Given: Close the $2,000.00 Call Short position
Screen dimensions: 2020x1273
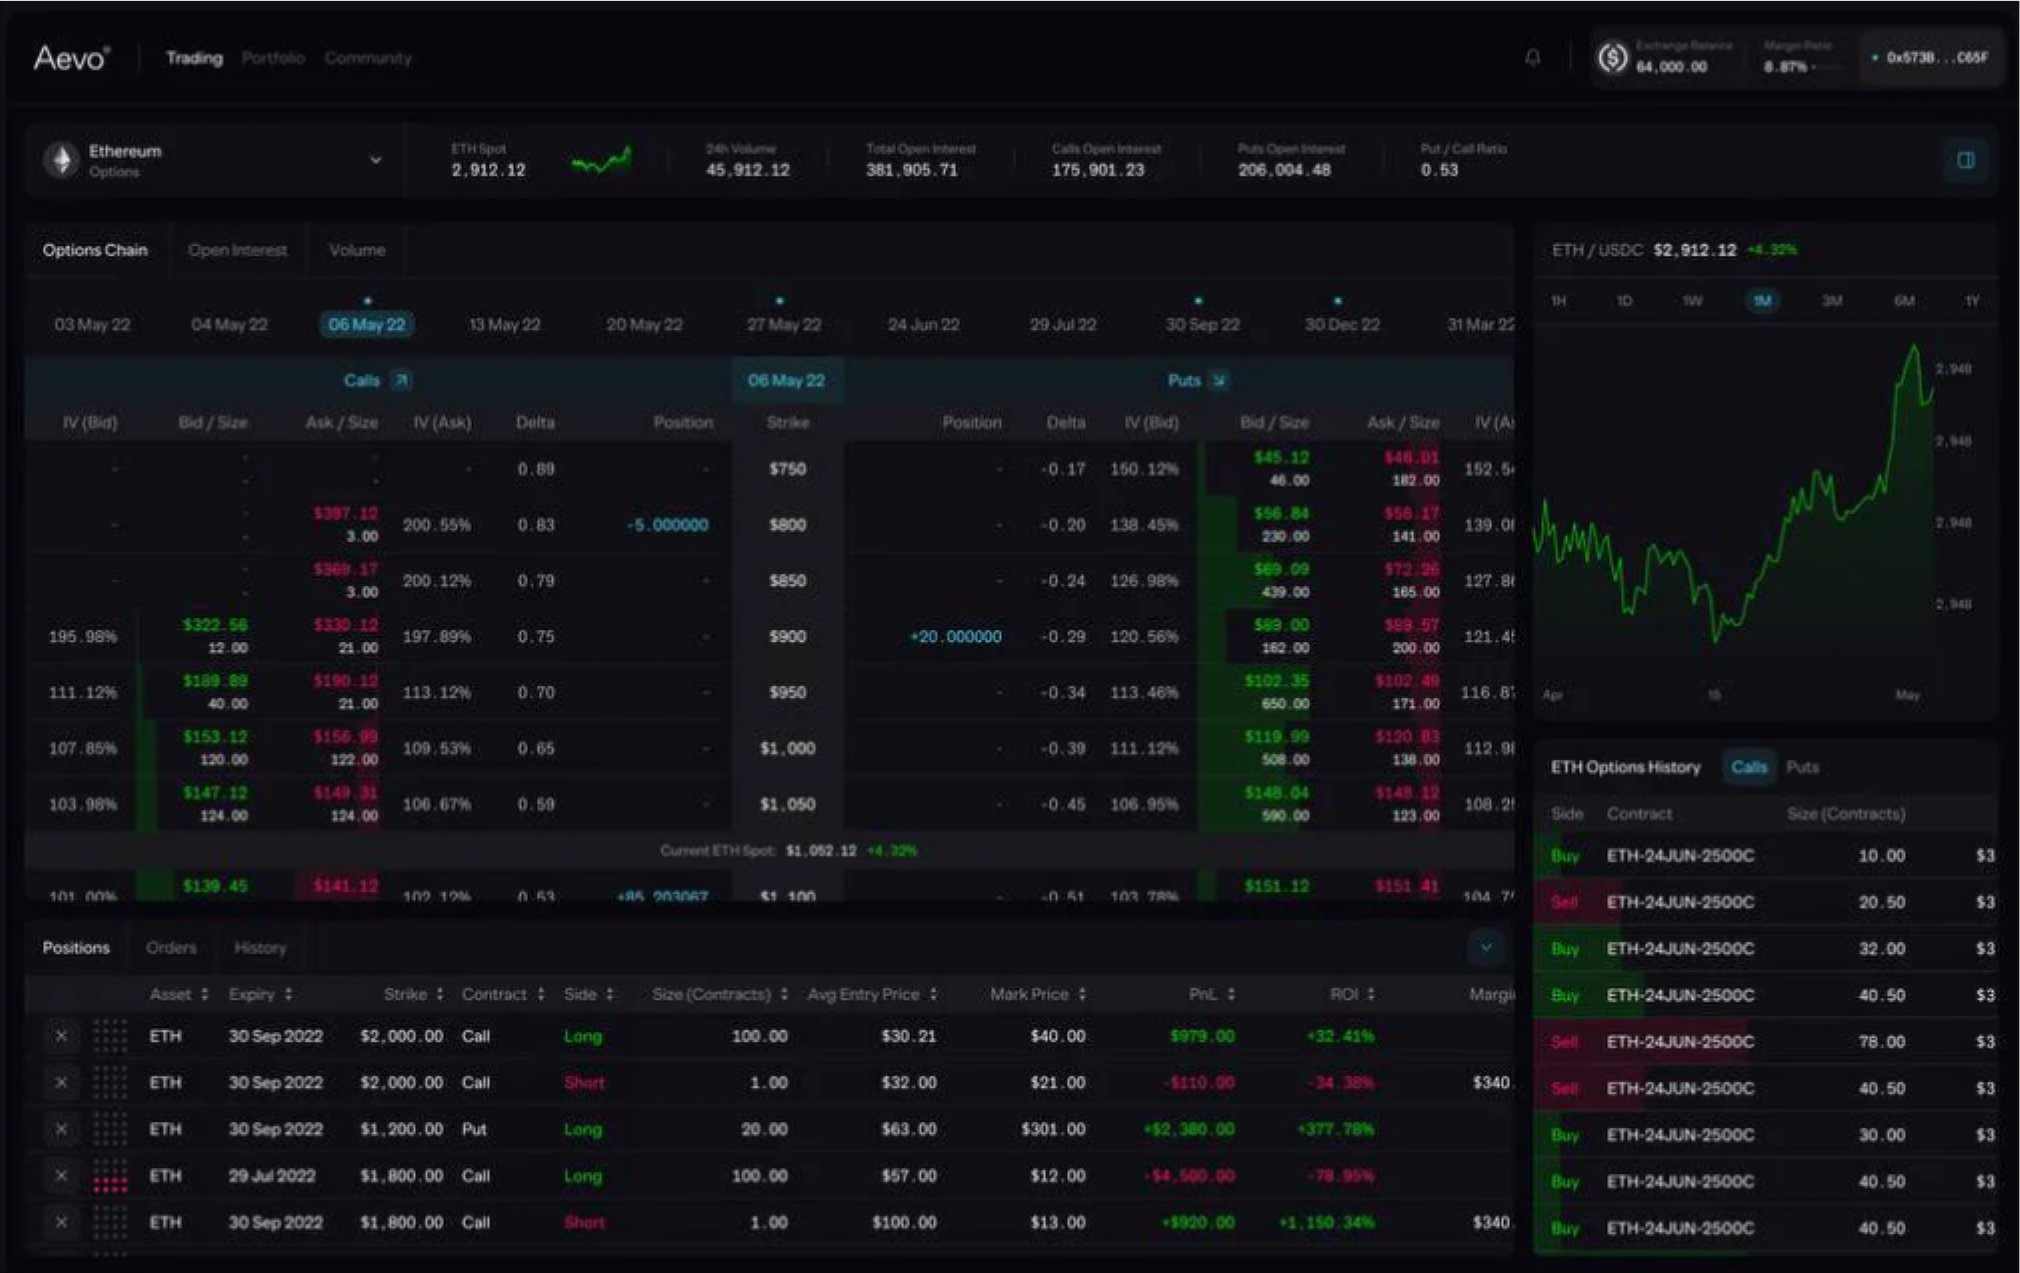Looking at the screenshot, I should [61, 1082].
